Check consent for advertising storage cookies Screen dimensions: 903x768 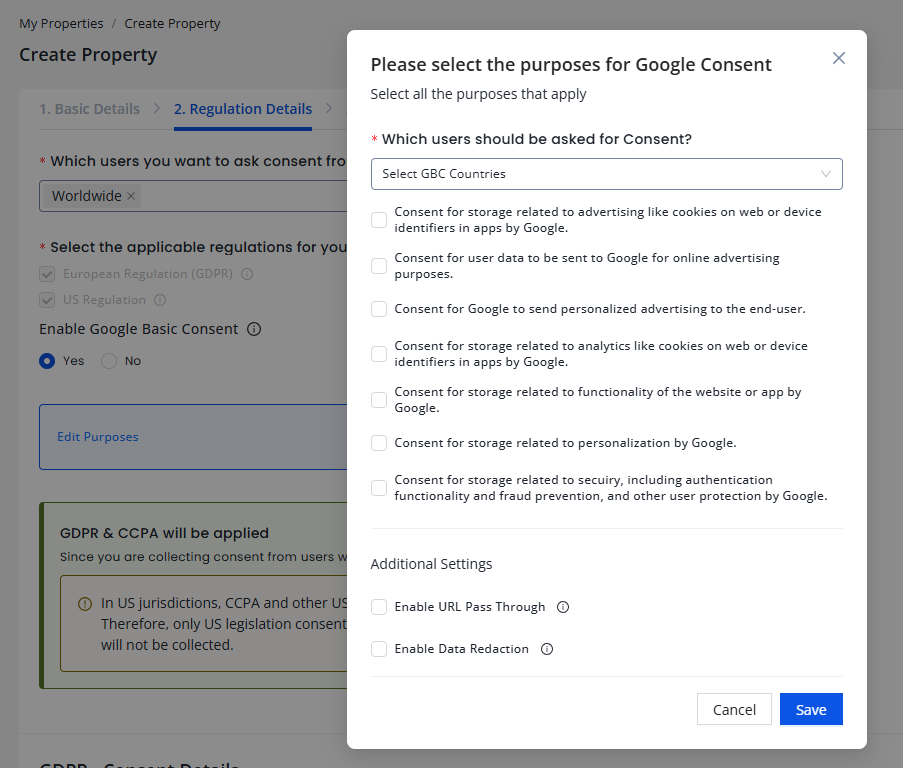click(379, 219)
